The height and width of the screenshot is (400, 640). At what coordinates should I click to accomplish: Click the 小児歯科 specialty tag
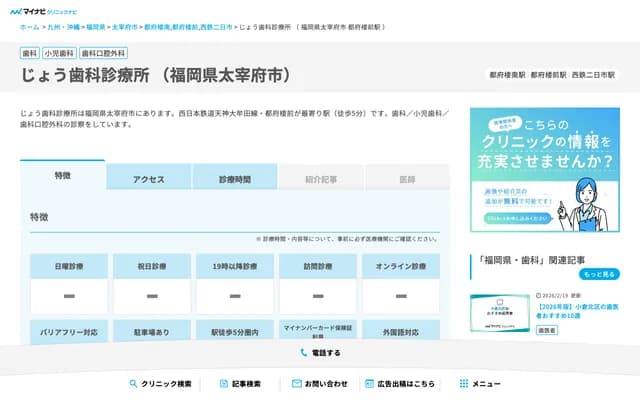60,54
